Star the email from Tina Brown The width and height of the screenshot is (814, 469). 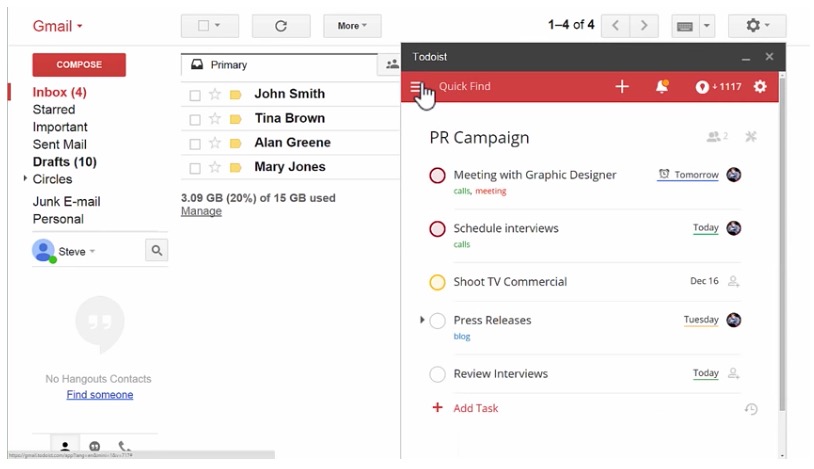(215, 119)
